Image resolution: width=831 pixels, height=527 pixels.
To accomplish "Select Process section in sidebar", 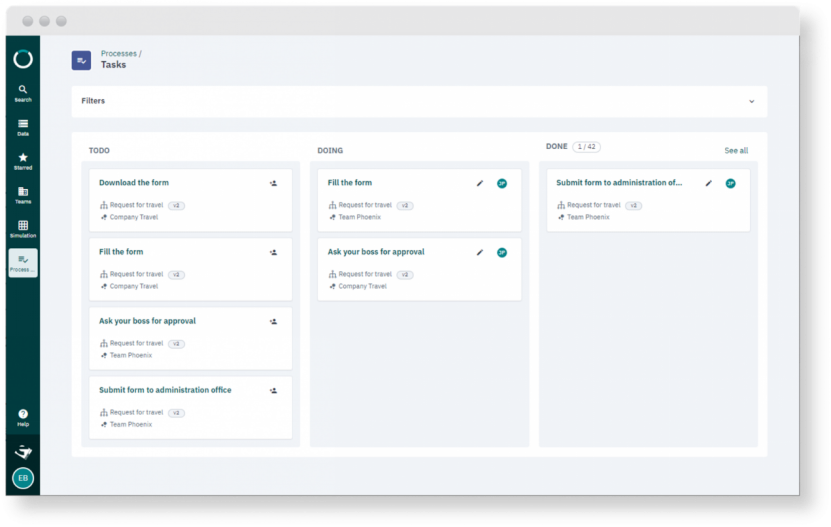I will click(x=23, y=263).
